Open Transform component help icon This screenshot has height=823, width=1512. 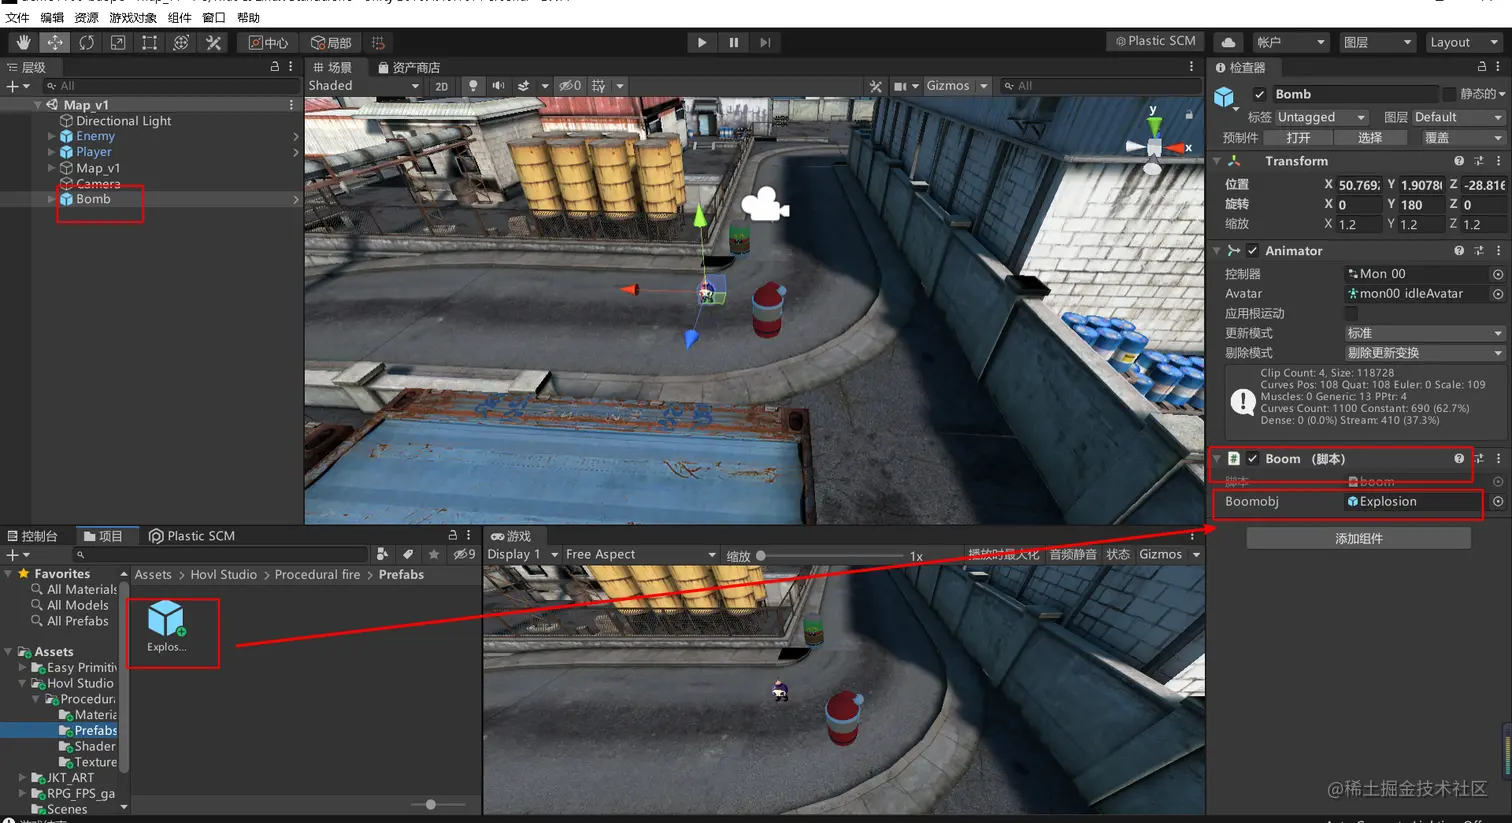1459,161
